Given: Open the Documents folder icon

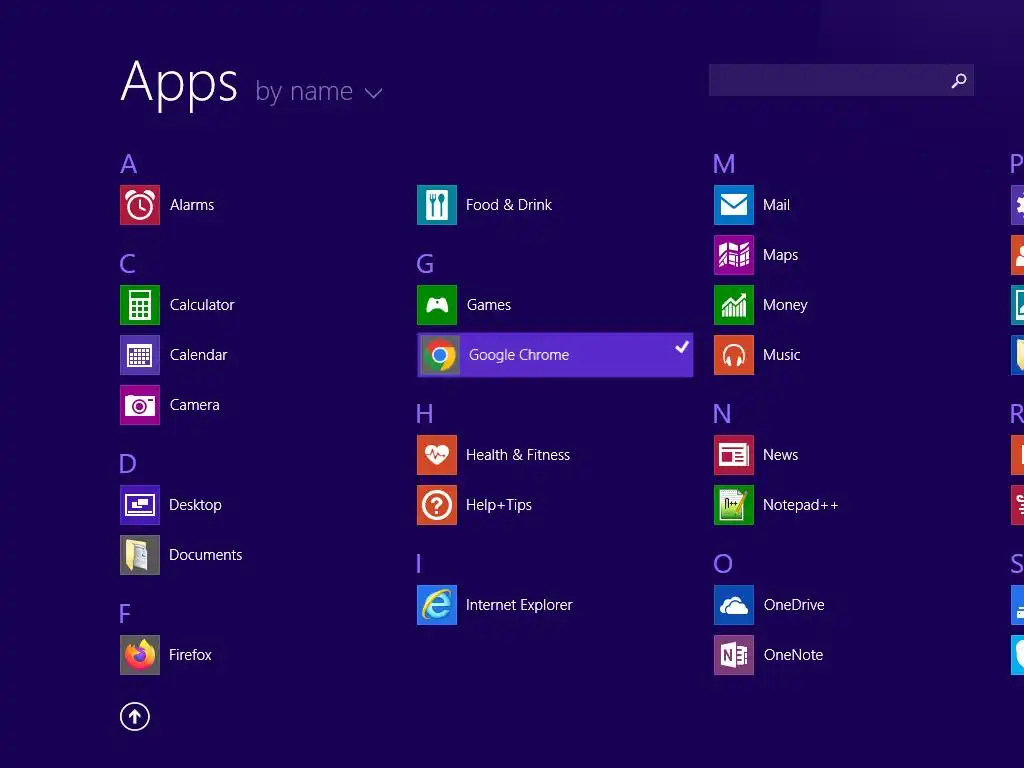Looking at the screenshot, I should [140, 555].
